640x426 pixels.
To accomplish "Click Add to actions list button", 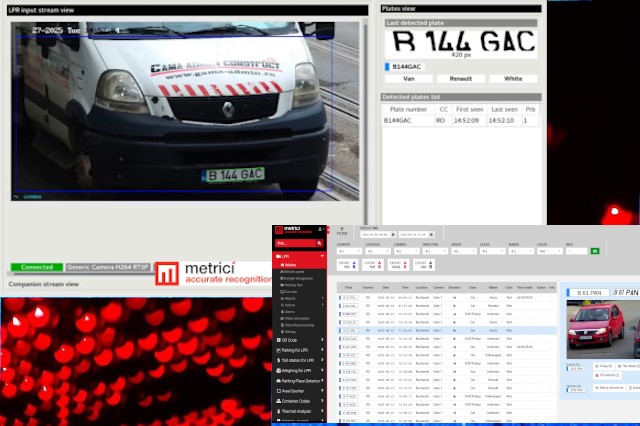I will click(x=609, y=388).
